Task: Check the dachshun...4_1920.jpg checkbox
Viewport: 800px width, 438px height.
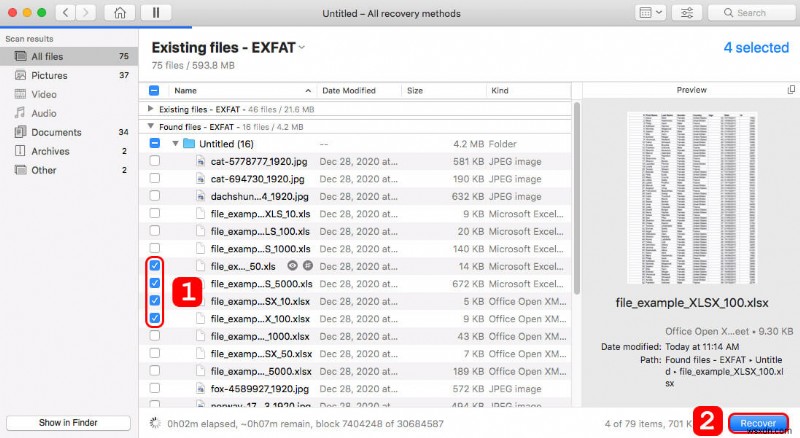Action: pyautogui.click(x=155, y=196)
